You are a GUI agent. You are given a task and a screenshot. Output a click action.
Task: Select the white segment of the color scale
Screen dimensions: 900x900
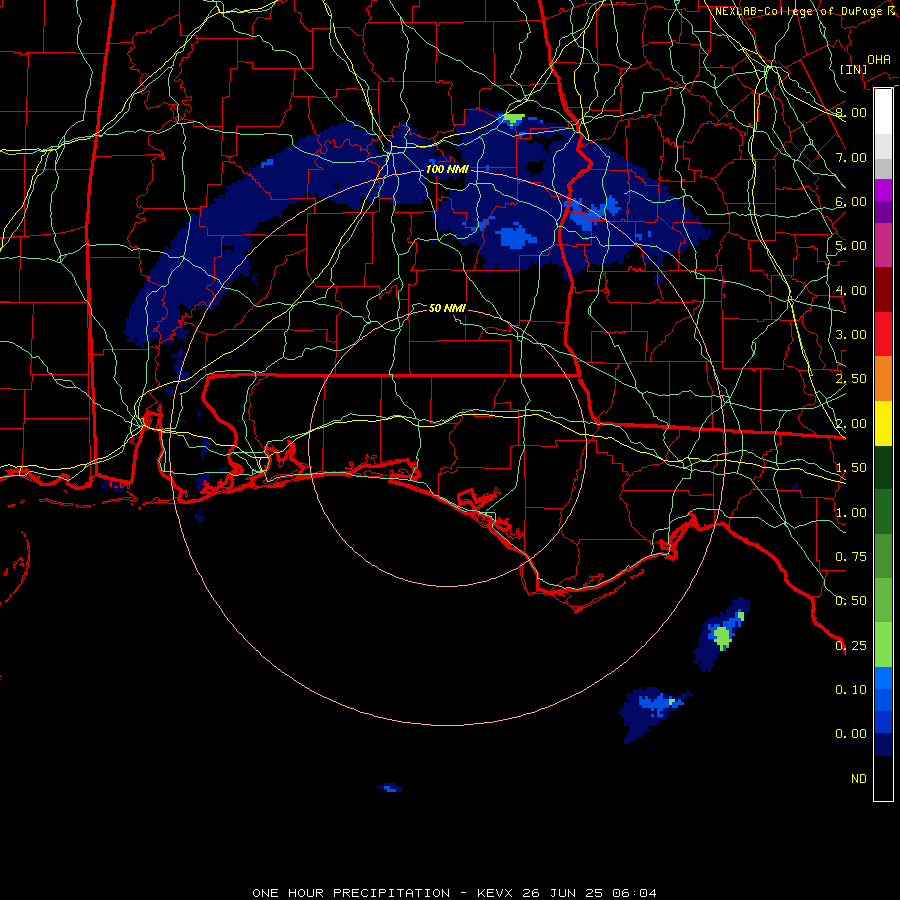pos(883,111)
